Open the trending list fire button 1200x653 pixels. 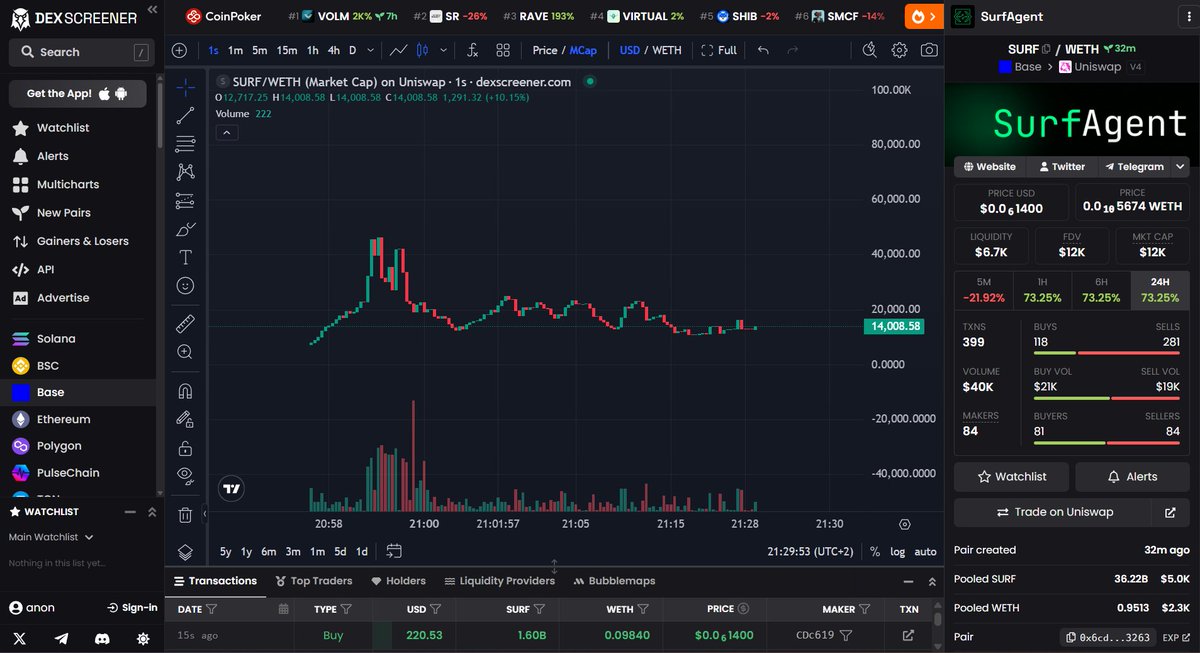pyautogui.click(x=923, y=16)
